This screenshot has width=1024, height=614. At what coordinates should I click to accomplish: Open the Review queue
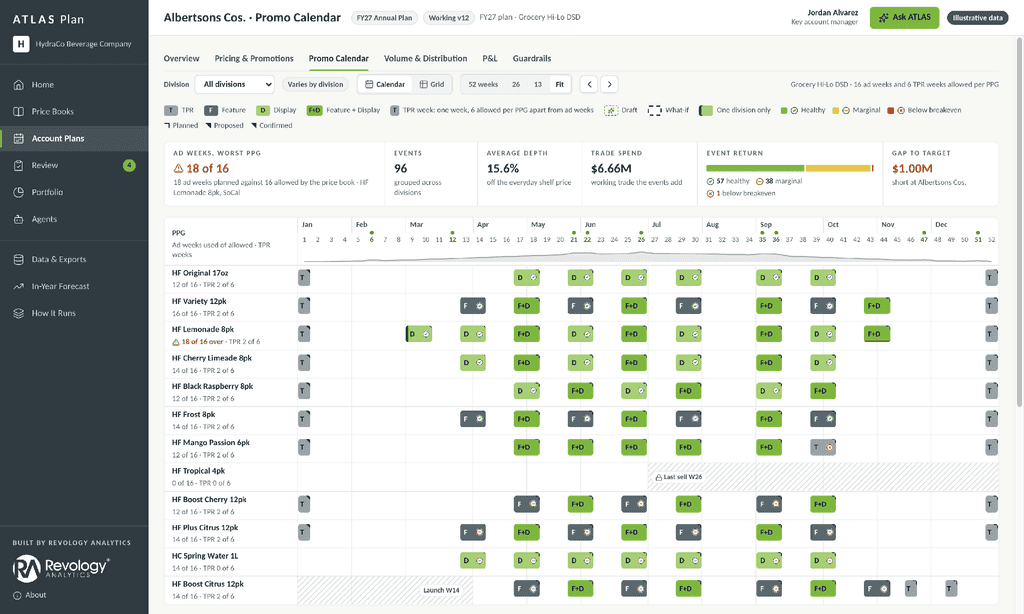74,165
